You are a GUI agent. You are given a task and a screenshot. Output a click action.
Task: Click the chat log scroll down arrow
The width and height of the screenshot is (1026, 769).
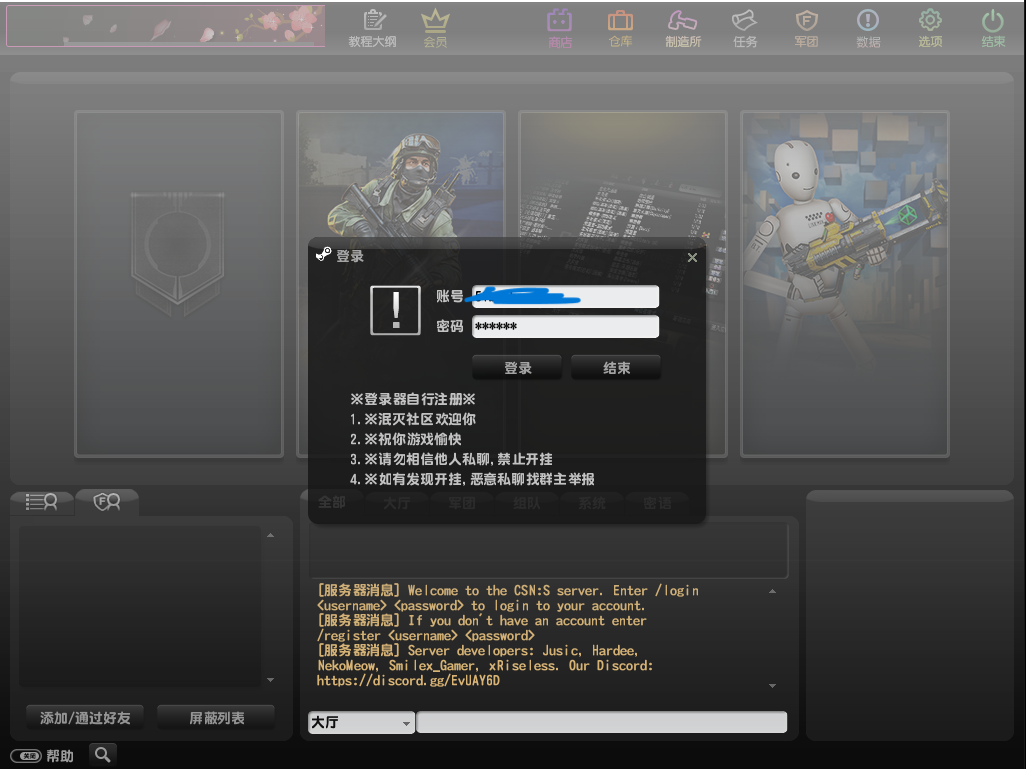point(773,686)
